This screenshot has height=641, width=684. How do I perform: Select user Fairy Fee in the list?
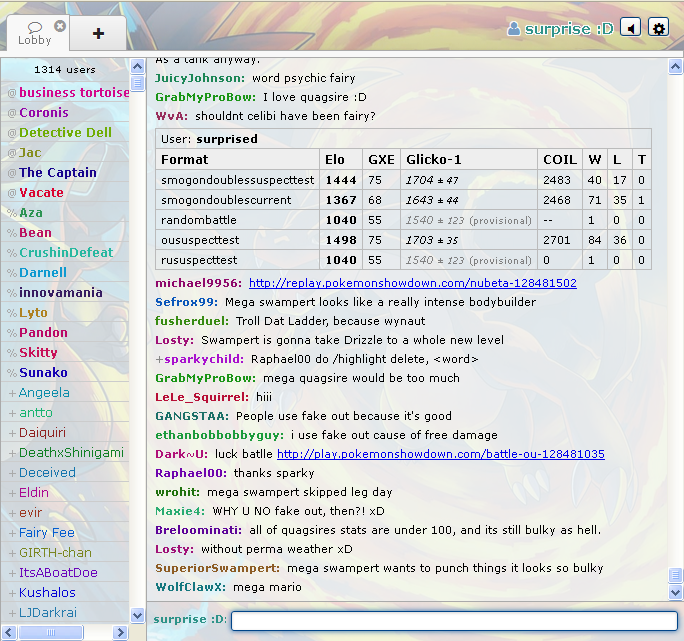65,533
